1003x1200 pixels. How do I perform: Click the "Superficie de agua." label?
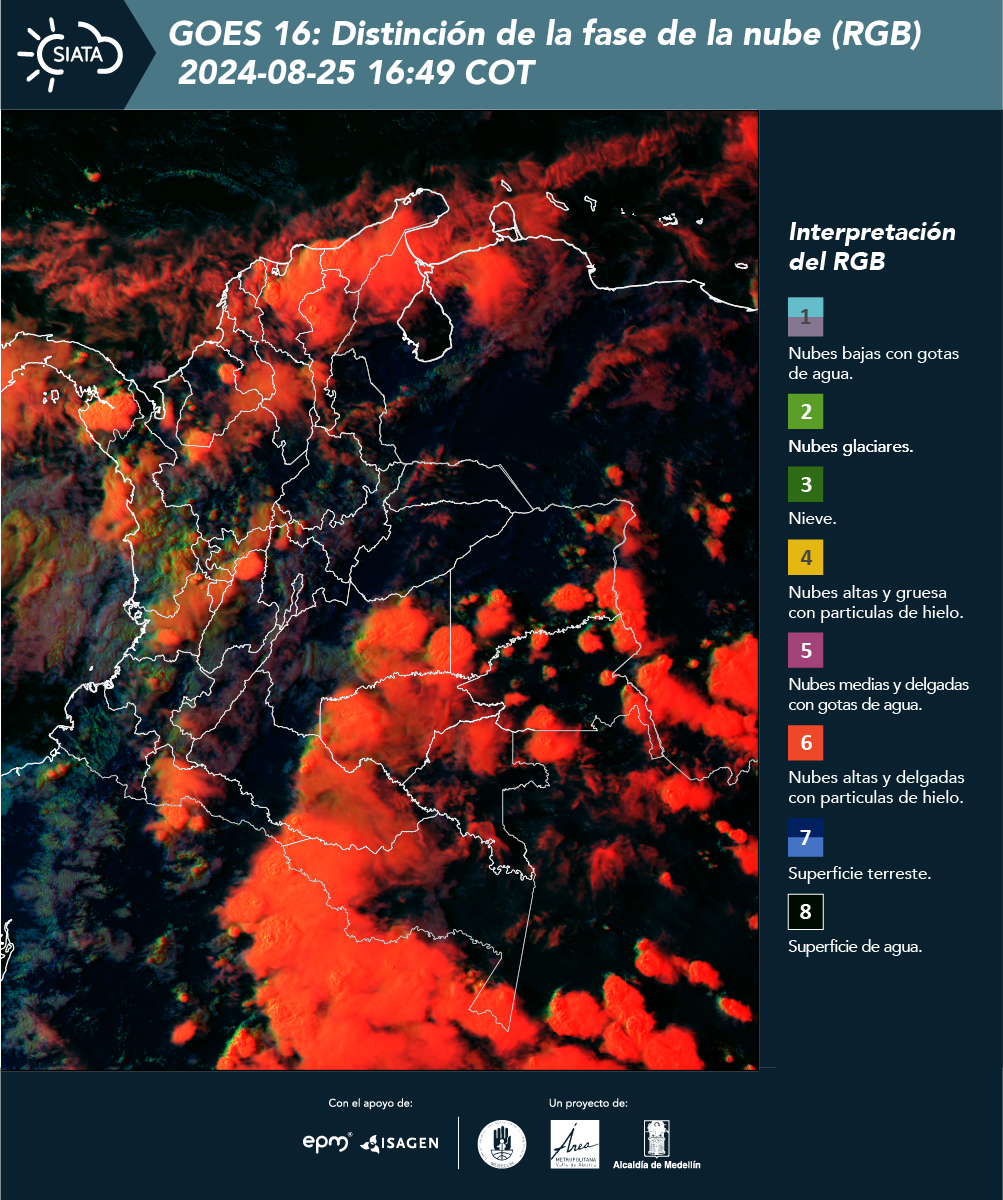[x=855, y=947]
